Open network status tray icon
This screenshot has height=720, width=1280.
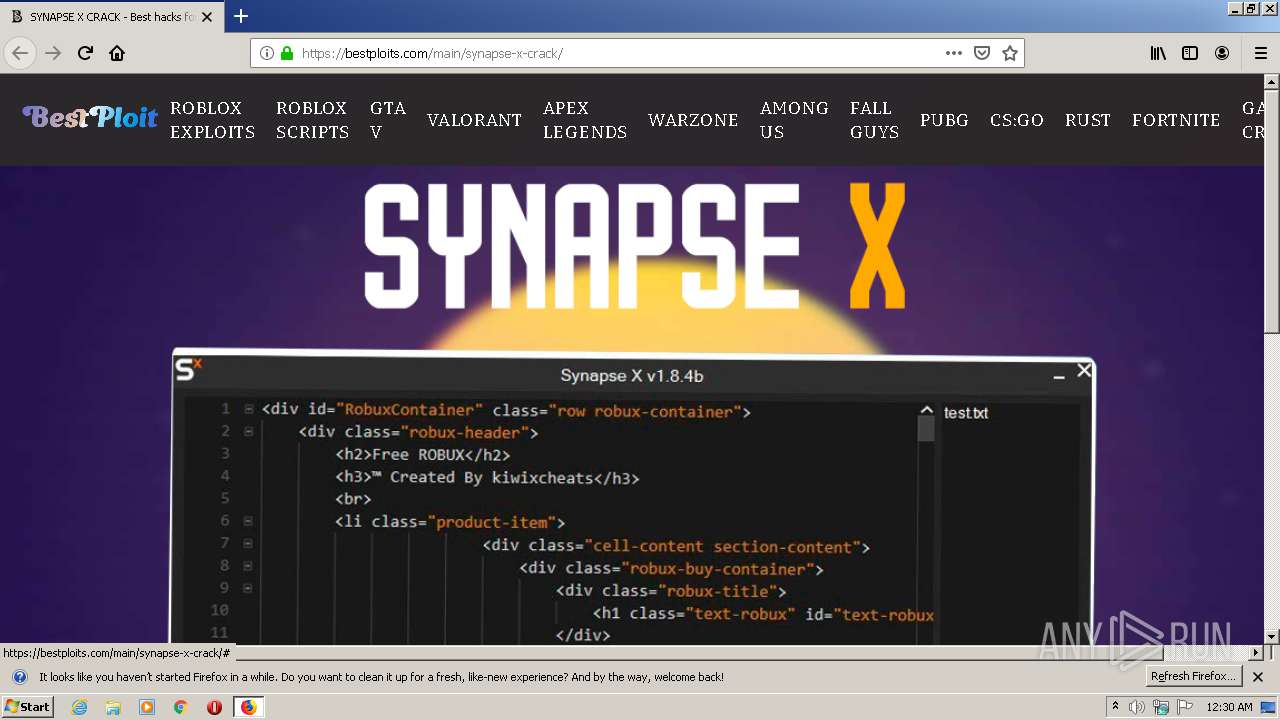[x=1161, y=707]
